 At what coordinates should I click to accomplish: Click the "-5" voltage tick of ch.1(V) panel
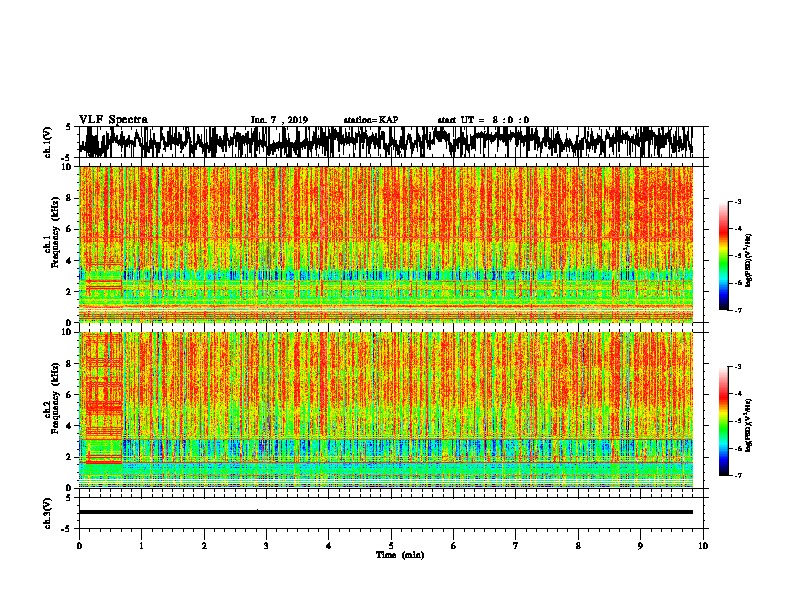[66, 157]
